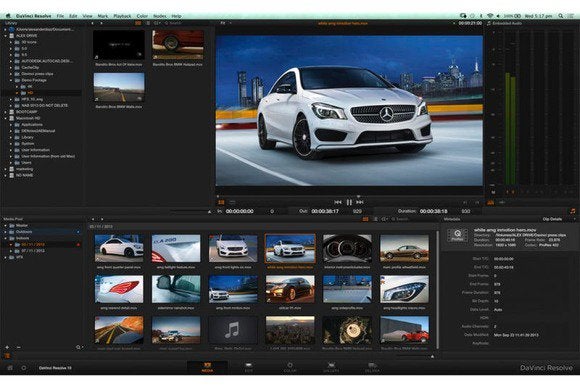Open the Playback menu
This screenshot has height=388, width=580.
tap(122, 16)
